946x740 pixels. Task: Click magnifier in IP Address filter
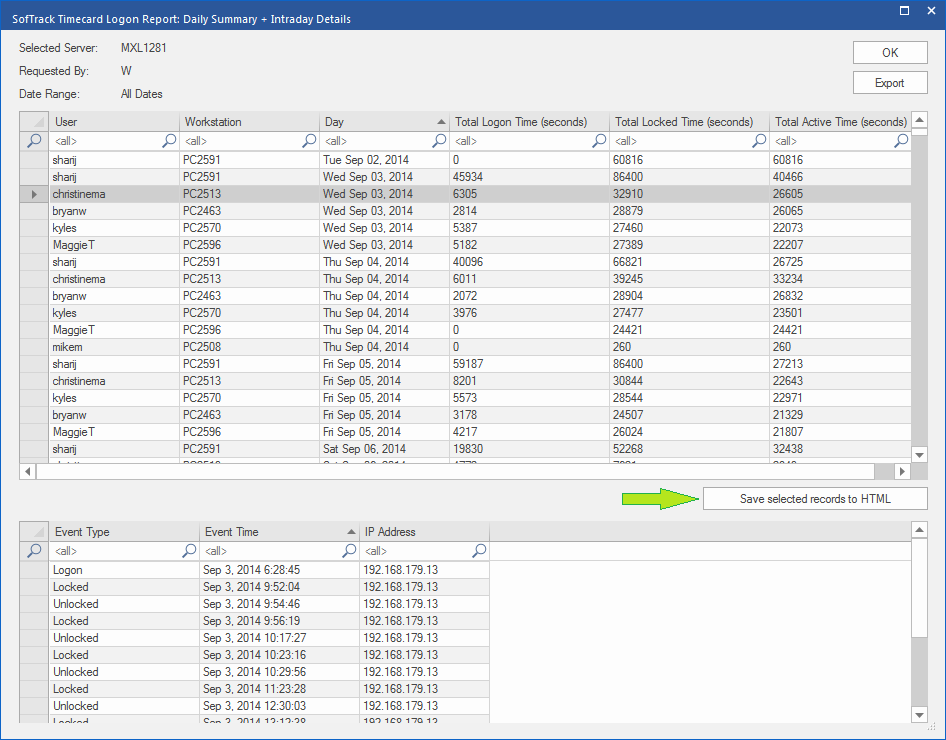tap(479, 551)
